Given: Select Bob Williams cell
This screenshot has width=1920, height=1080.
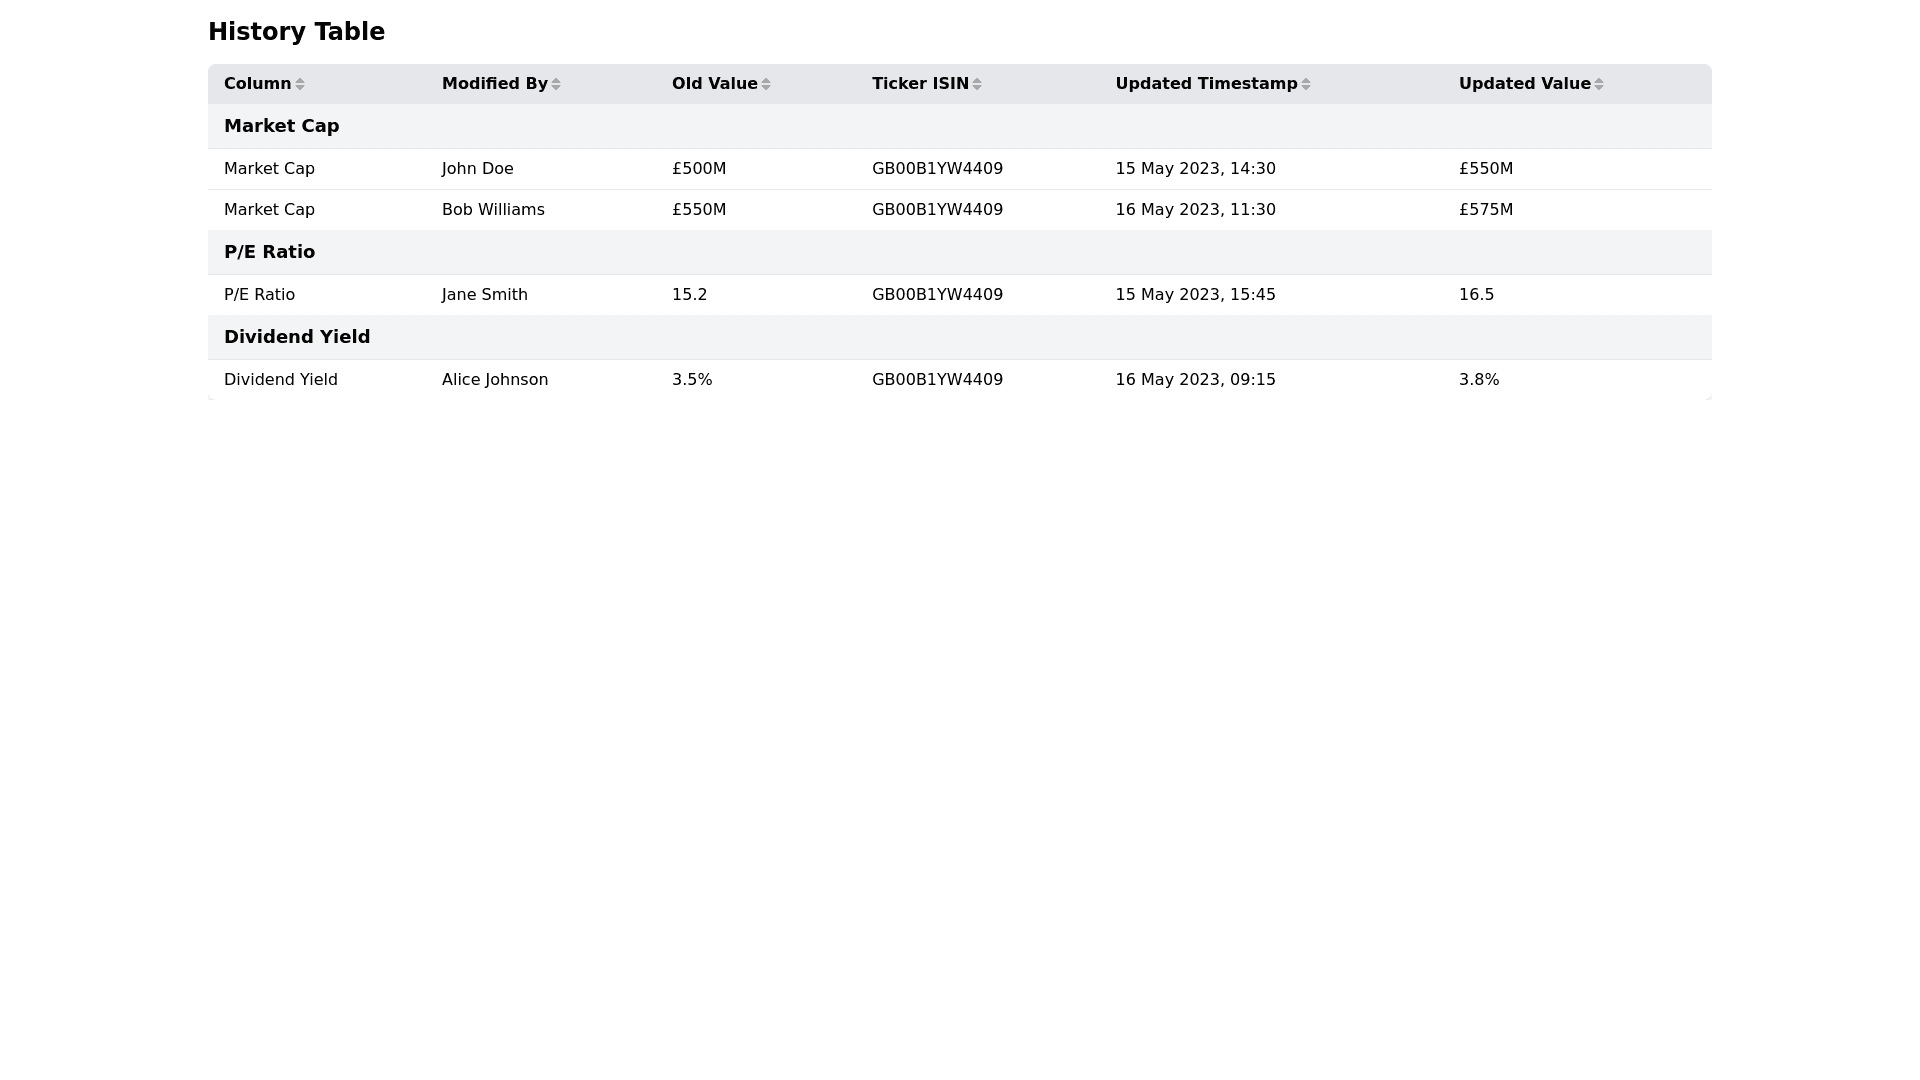Looking at the screenshot, I should tap(493, 210).
